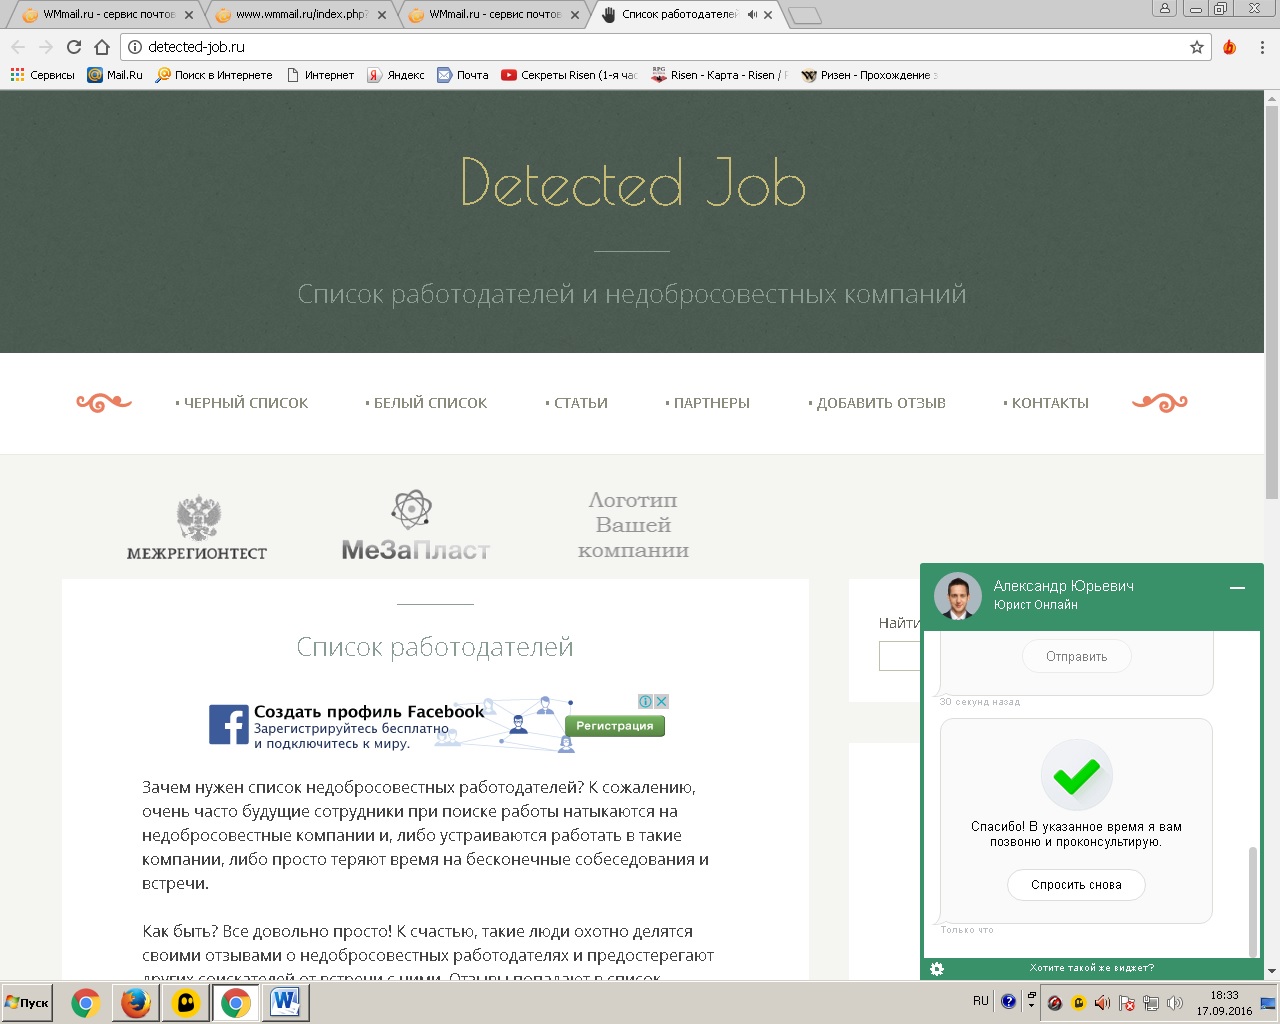The height and width of the screenshot is (1024, 1280).
Task: Mute audio on Список работодателей tab
Action: pos(752,15)
